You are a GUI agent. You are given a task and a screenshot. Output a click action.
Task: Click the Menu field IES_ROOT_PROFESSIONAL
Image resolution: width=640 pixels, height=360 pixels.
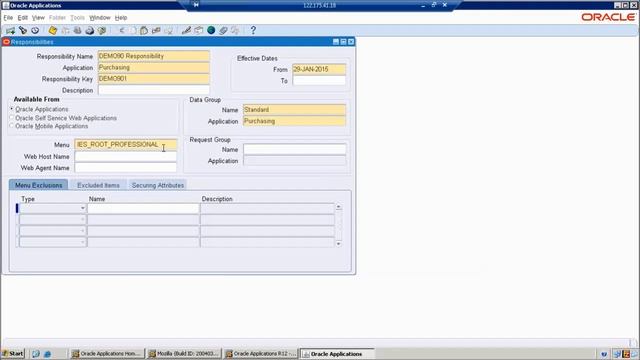pos(126,144)
